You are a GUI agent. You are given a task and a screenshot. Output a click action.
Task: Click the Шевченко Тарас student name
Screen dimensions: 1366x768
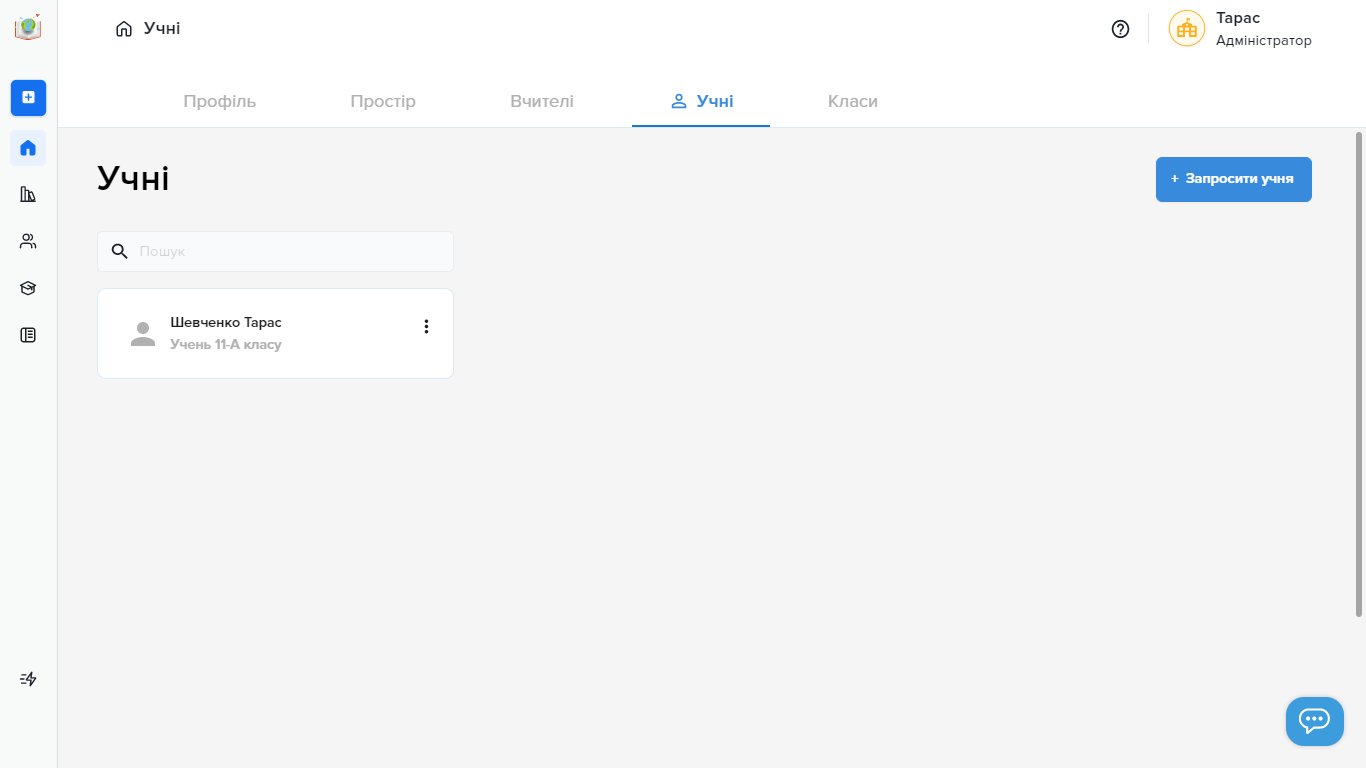click(226, 322)
